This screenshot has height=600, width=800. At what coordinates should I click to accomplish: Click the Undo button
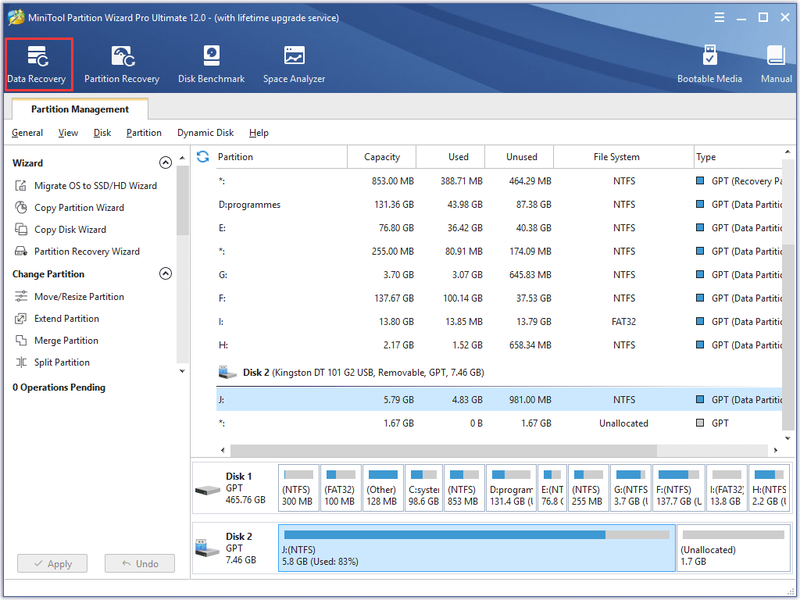[x=140, y=564]
